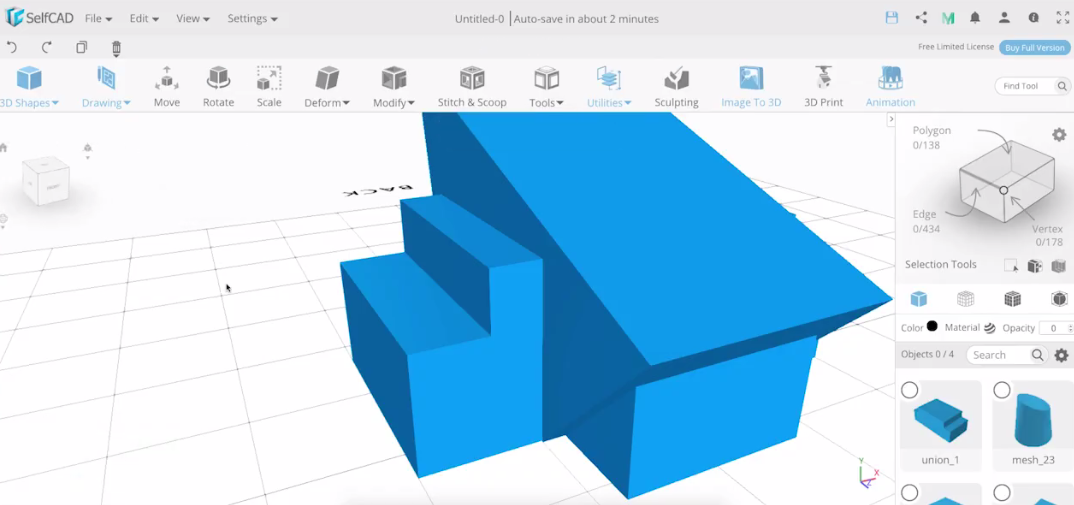Collapse the right side panel arrow
Image resolution: width=1074 pixels, height=505 pixels.
pos(891,119)
